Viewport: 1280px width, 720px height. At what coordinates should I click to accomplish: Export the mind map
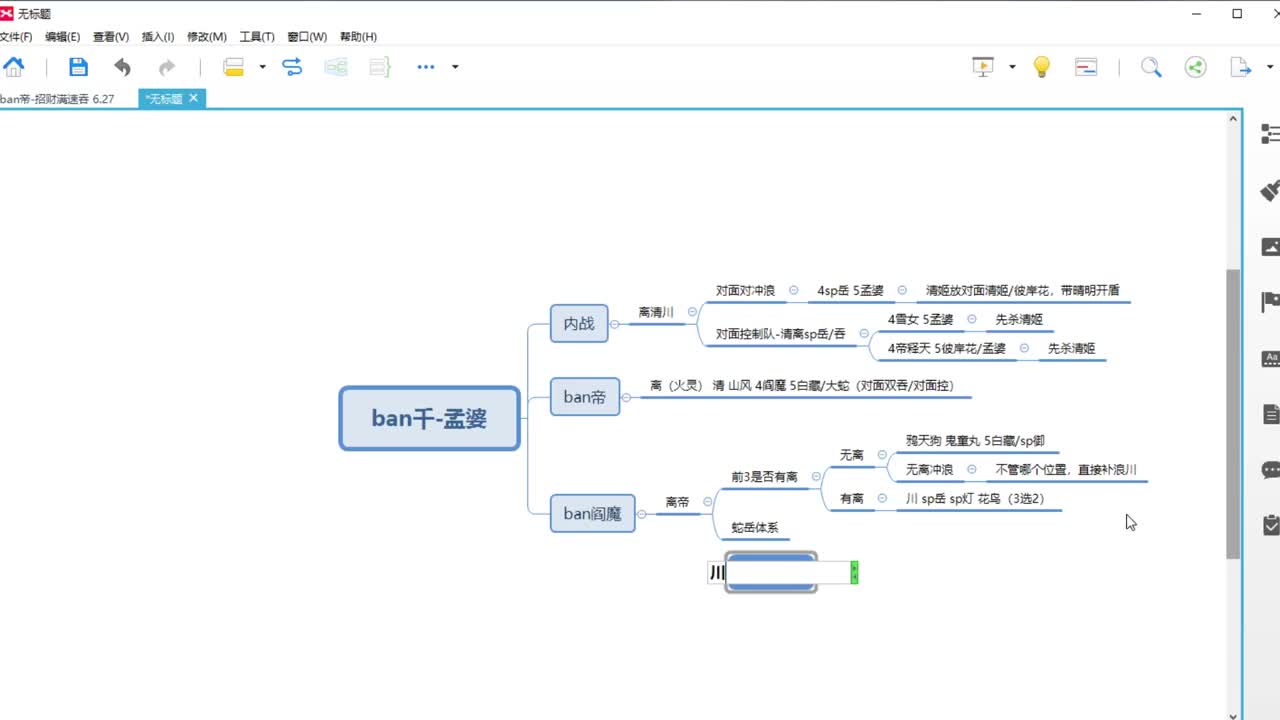(x=1240, y=67)
